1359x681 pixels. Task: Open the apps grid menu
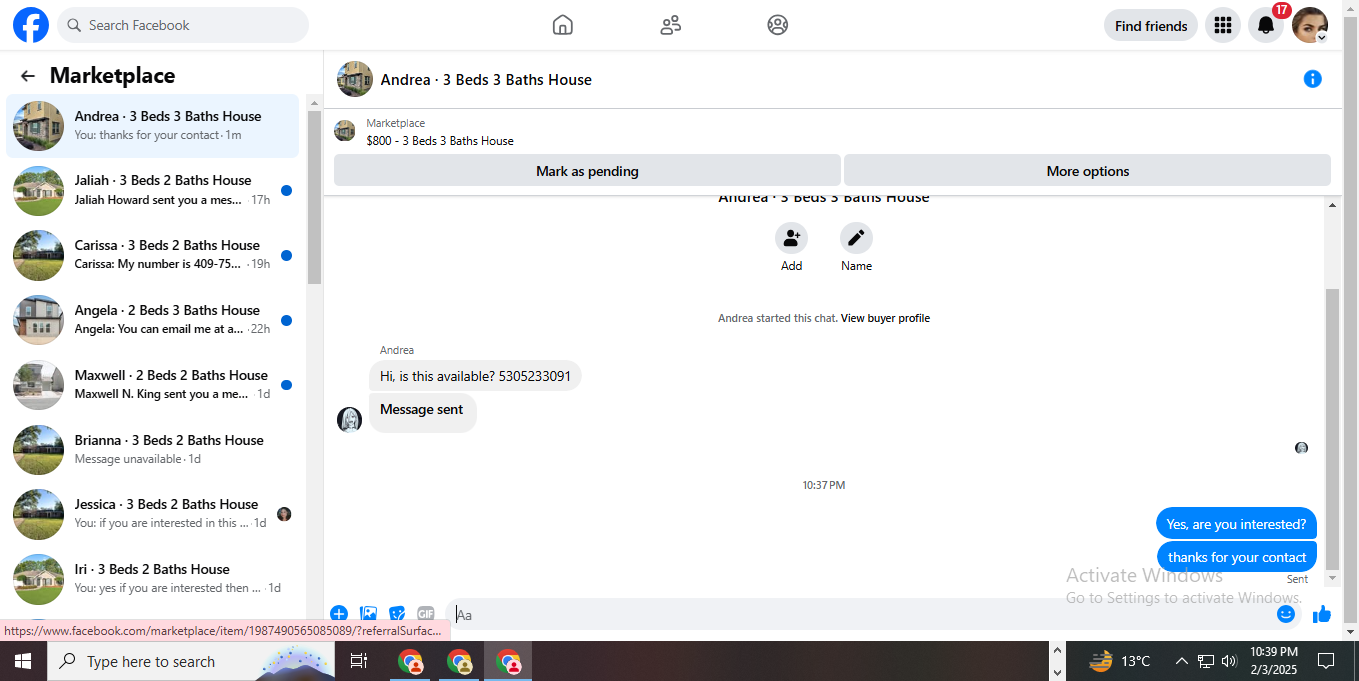click(x=1222, y=26)
